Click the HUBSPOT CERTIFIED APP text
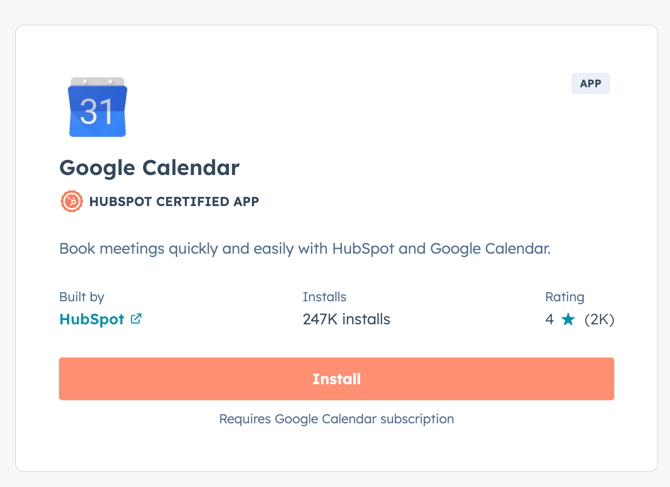 (174, 201)
